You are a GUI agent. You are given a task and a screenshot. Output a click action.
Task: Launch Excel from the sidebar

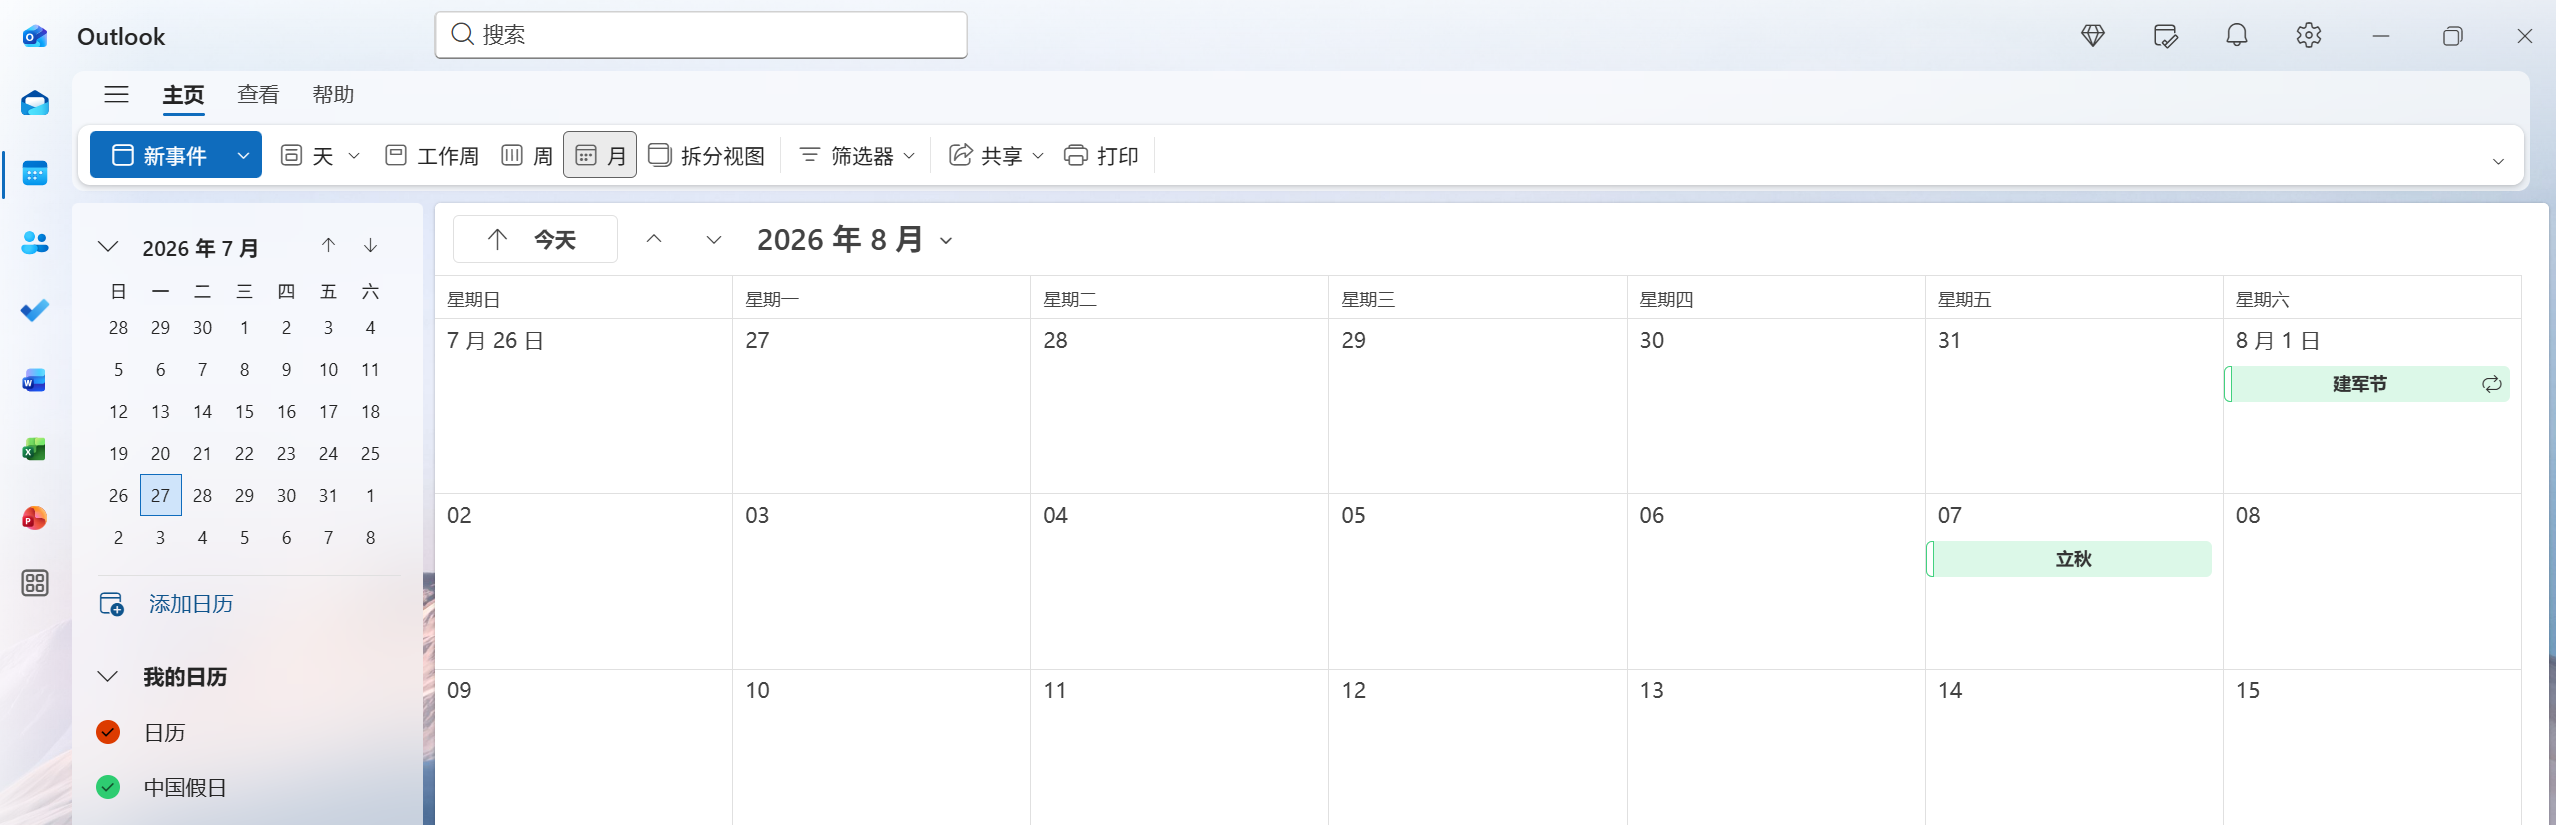[x=35, y=449]
